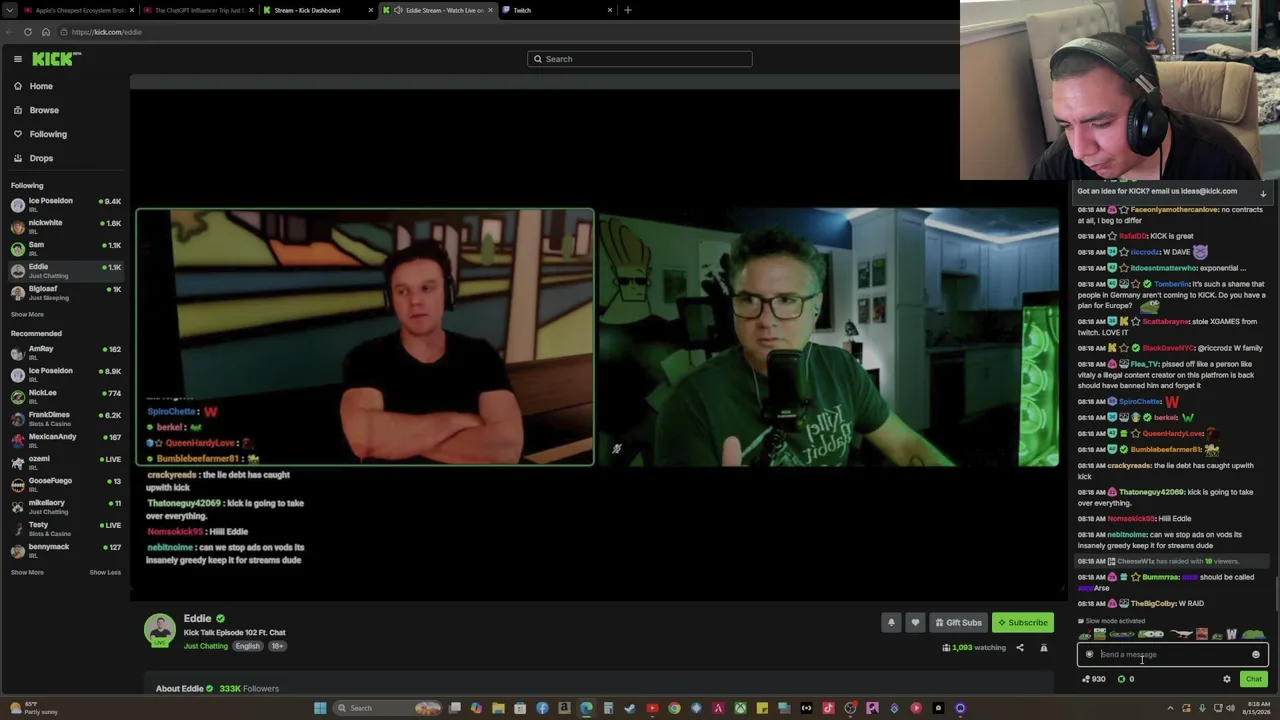Open benmymack recommended channel
Viewport: 1280px width, 720px height.
(x=65, y=550)
